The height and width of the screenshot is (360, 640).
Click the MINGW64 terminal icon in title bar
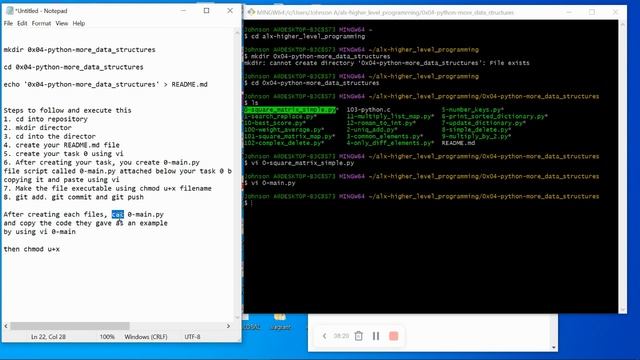click(251, 12)
